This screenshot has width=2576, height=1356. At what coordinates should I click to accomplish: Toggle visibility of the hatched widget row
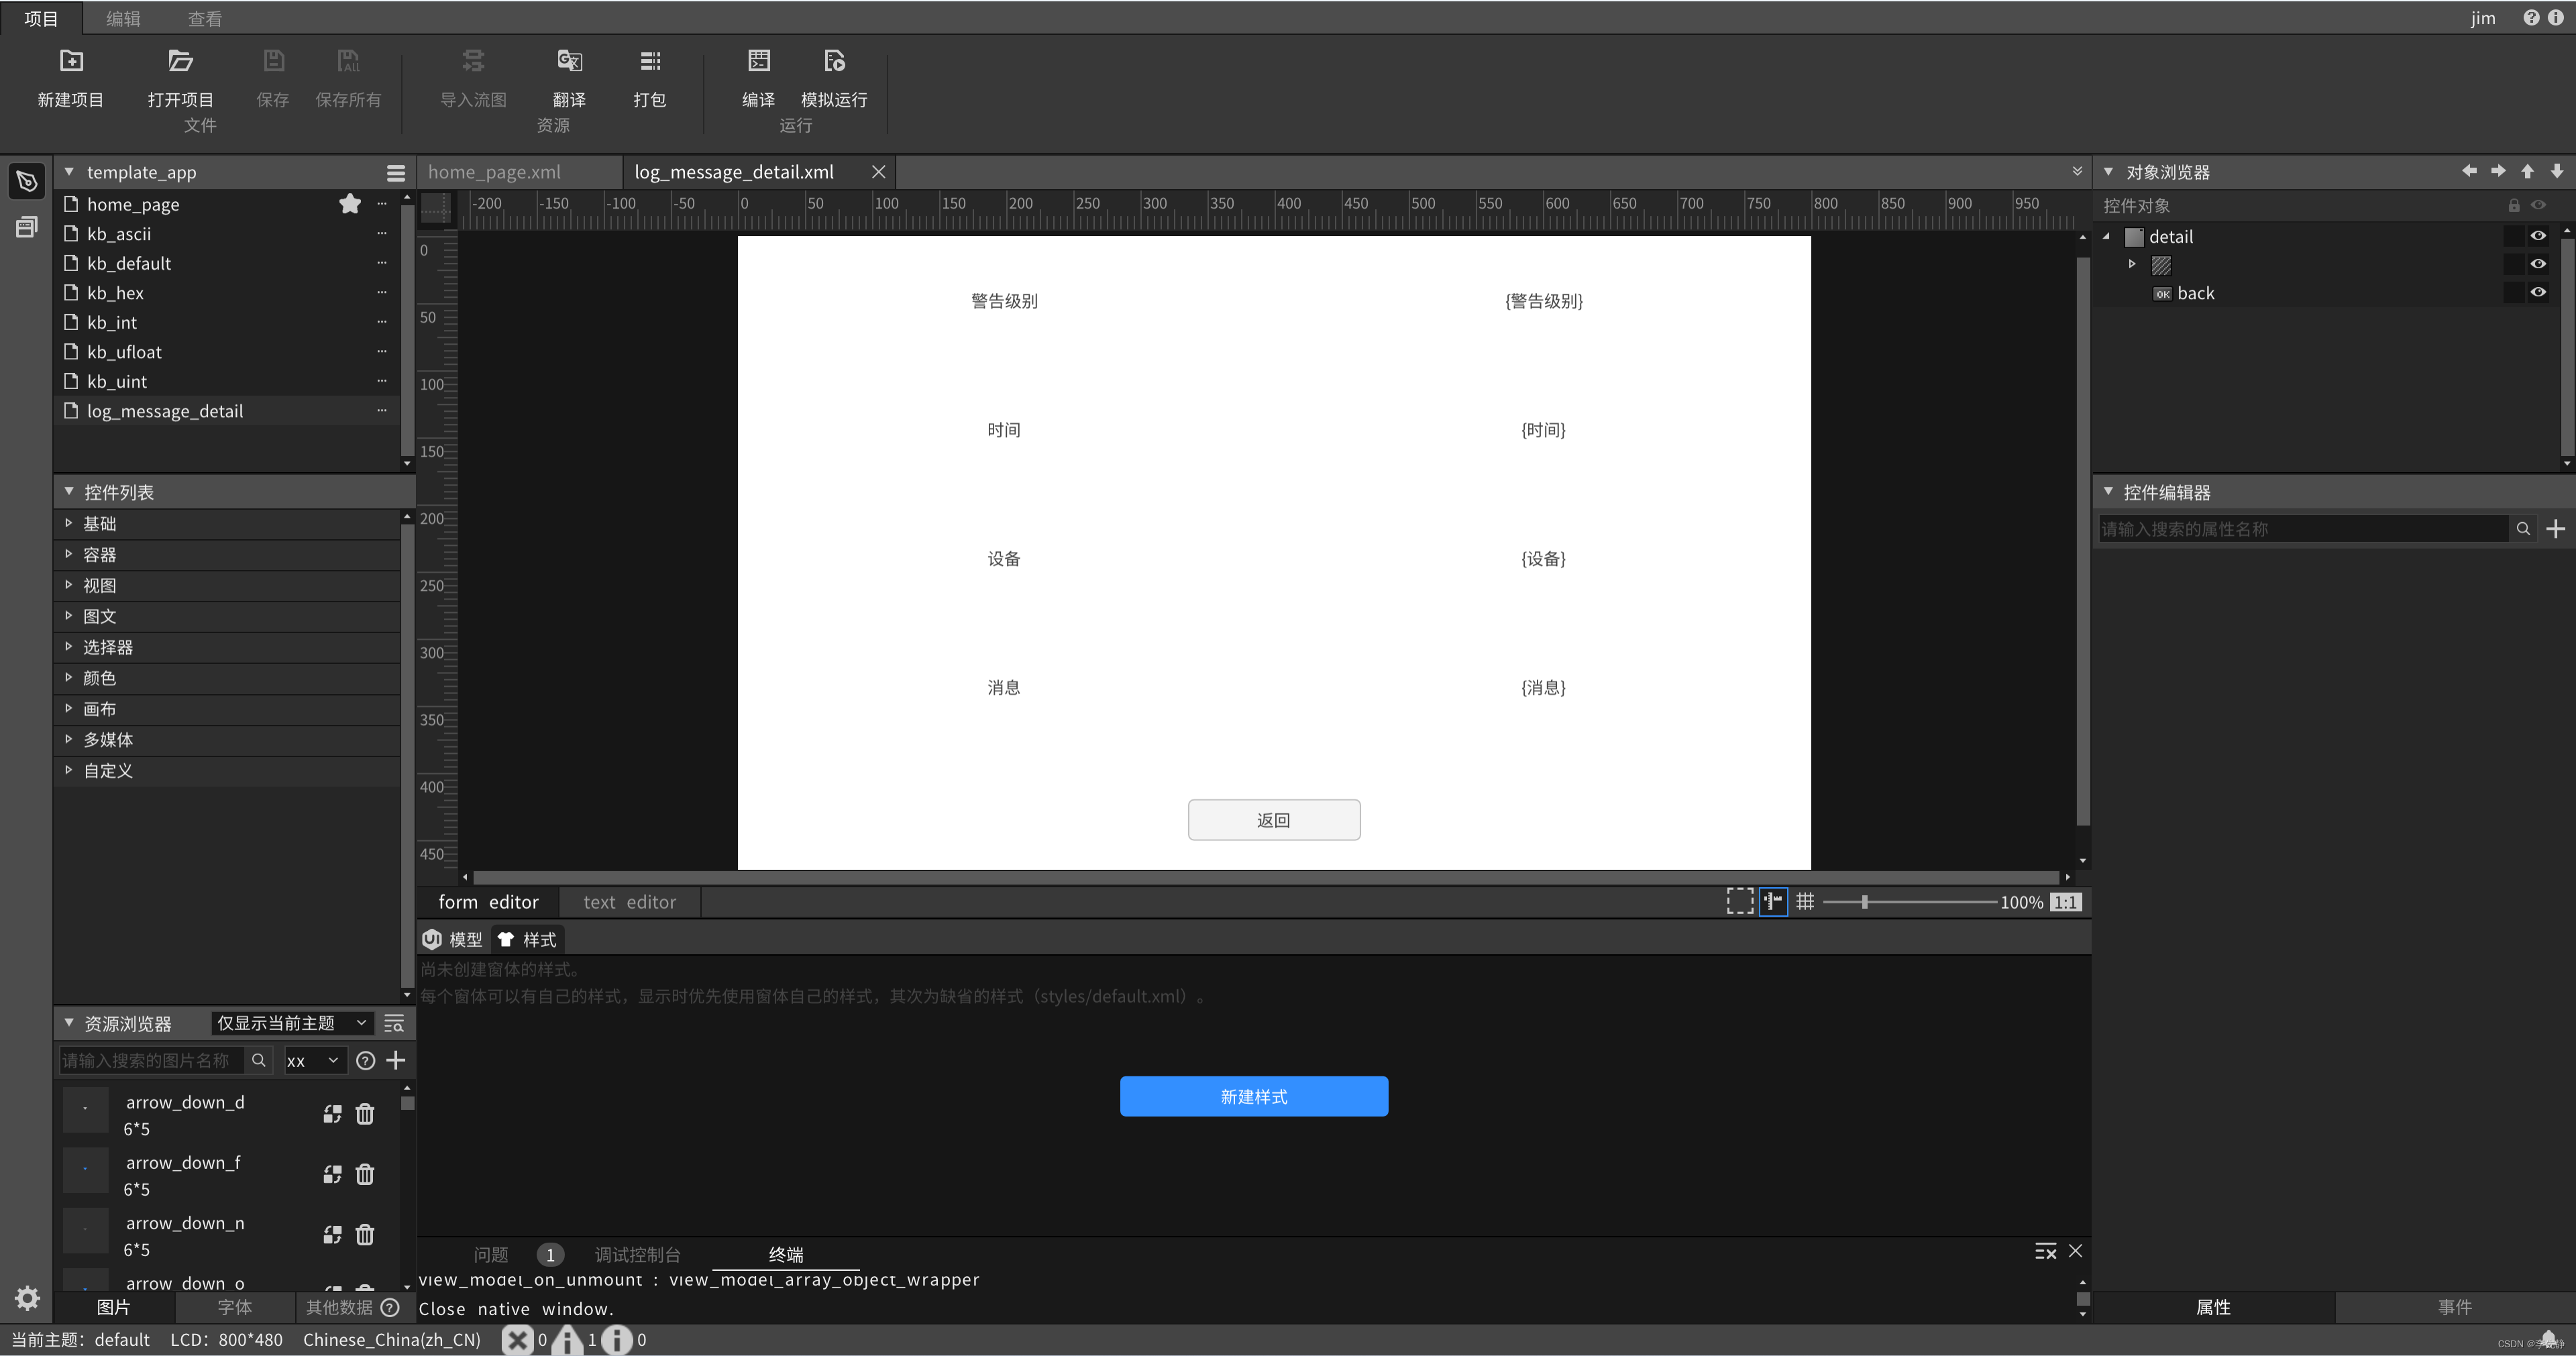tap(2538, 264)
